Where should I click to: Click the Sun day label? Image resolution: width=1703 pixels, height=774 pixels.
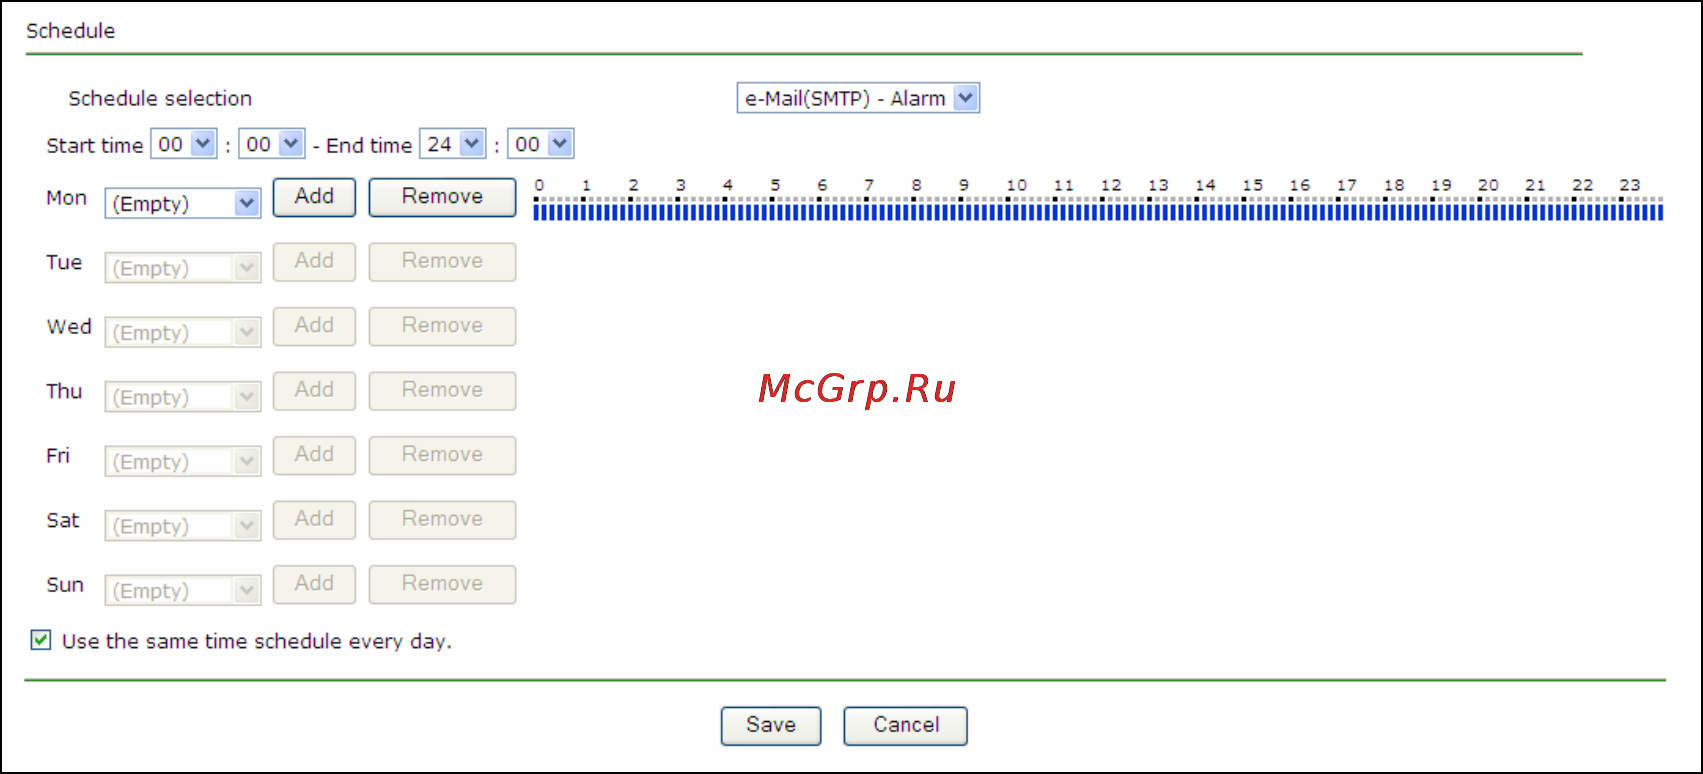point(65,585)
